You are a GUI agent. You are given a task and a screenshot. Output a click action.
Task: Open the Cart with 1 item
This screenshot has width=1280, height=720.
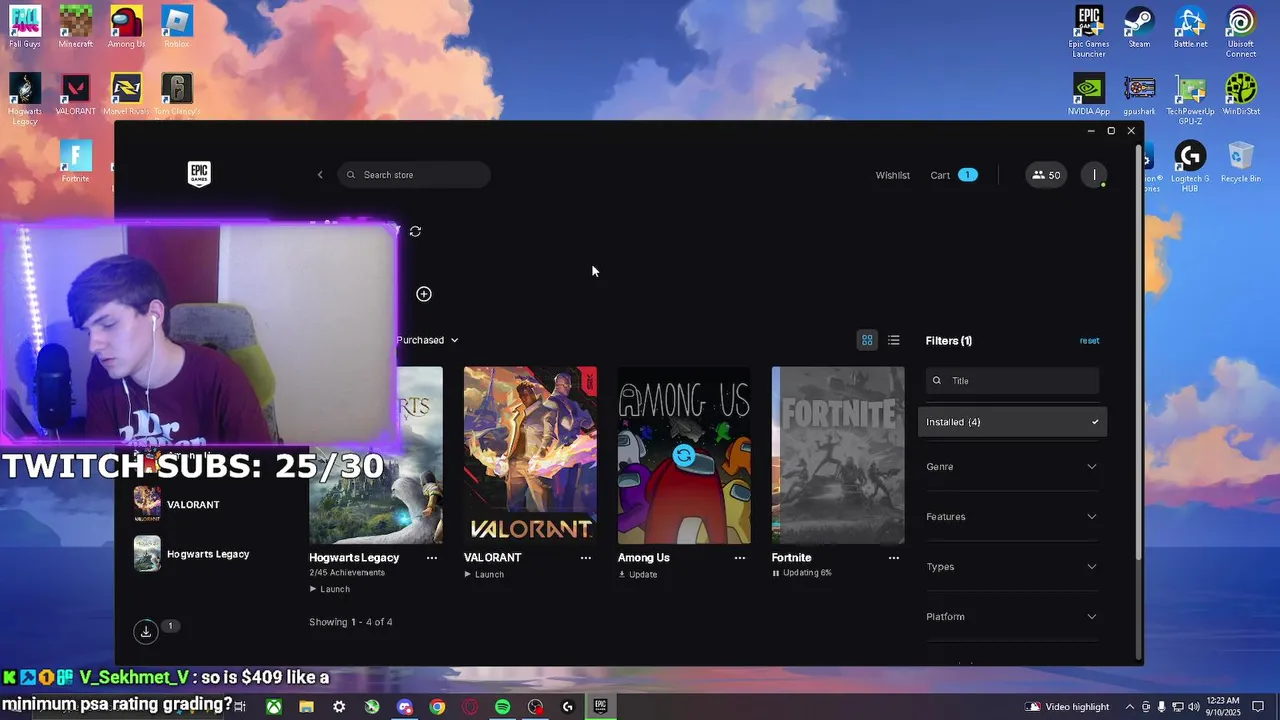pos(954,175)
